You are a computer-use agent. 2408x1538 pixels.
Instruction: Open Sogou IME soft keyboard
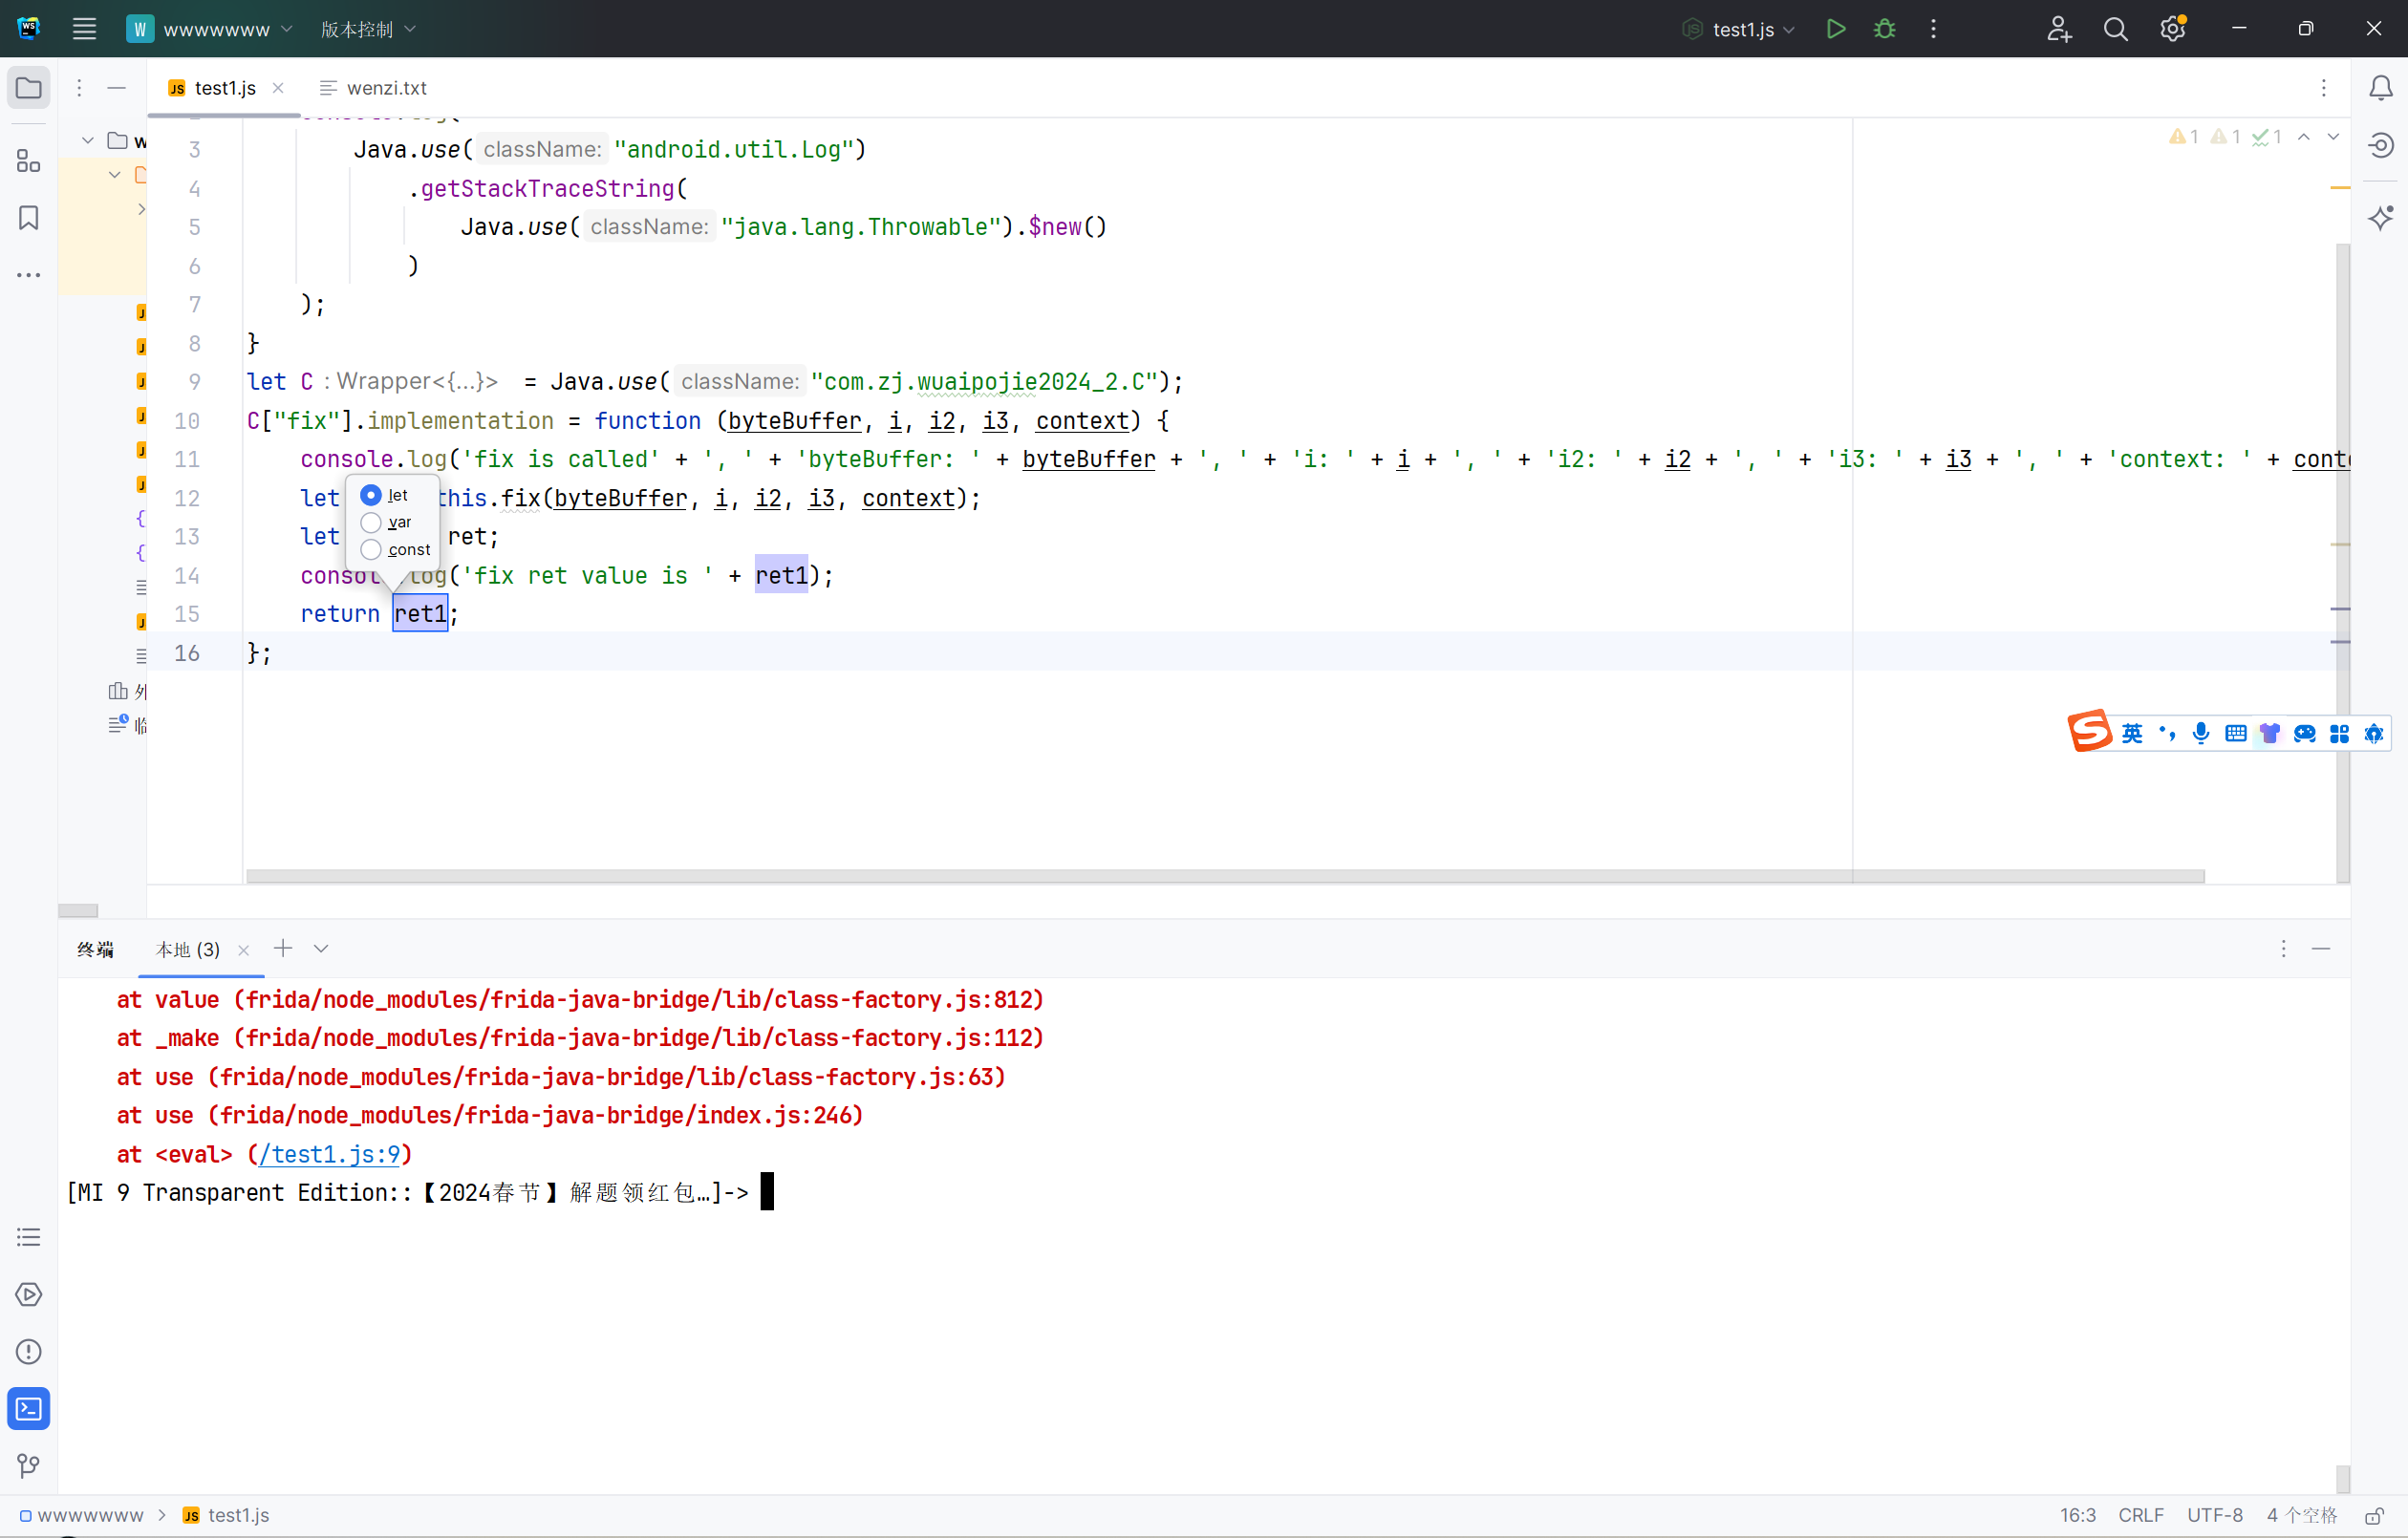tap(2236, 733)
